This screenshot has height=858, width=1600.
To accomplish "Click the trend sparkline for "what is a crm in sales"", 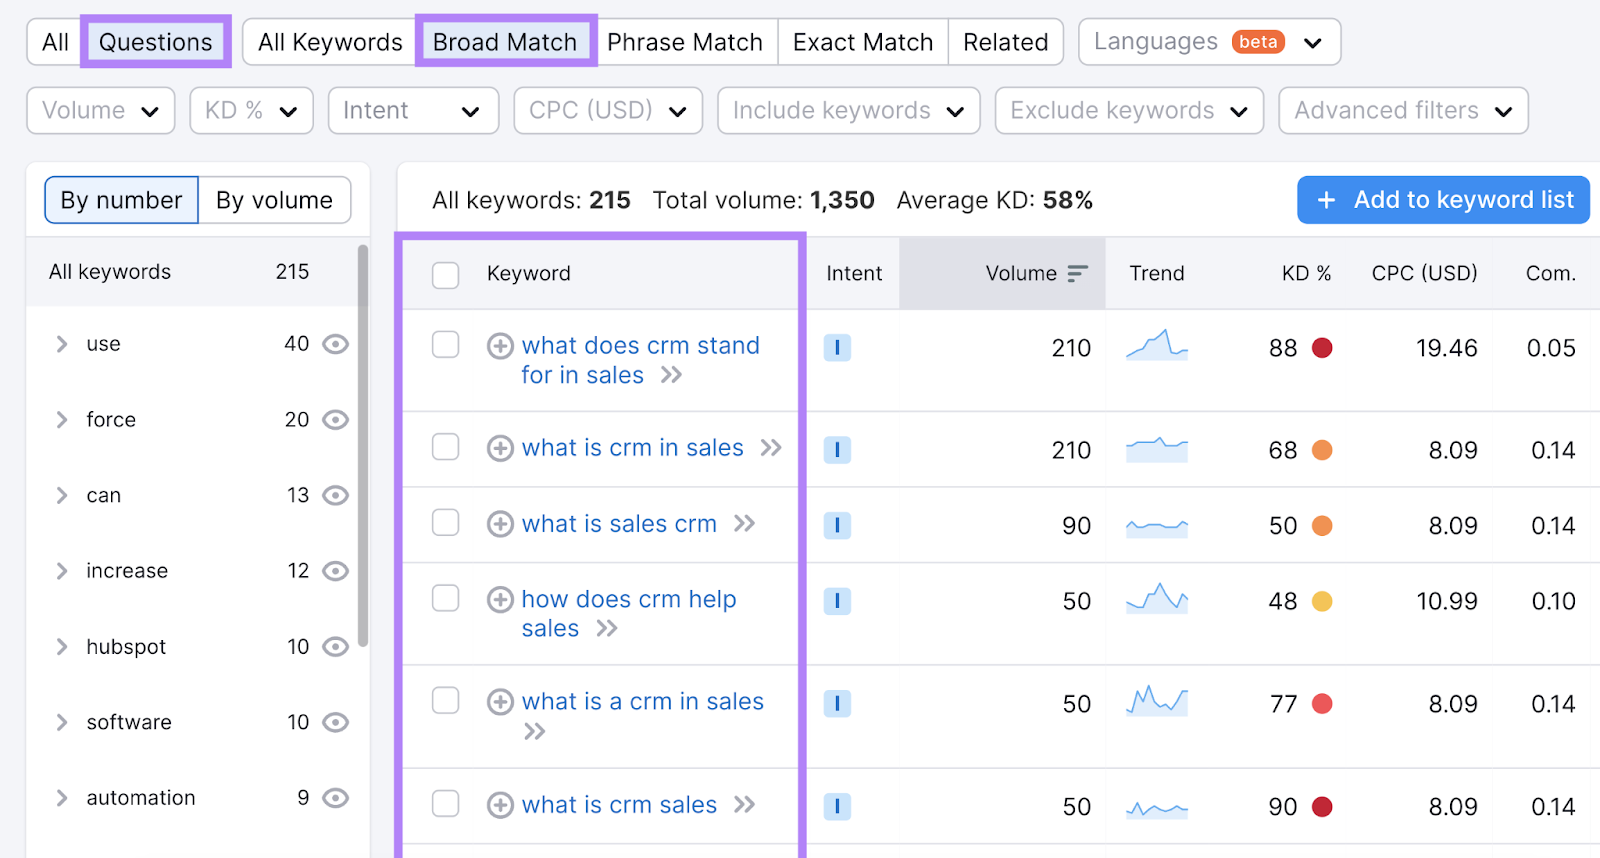I will click(x=1156, y=703).
